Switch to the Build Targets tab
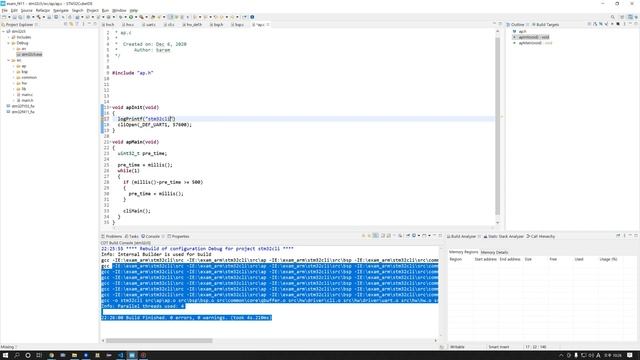The height and width of the screenshot is (360, 640). pos(545,24)
